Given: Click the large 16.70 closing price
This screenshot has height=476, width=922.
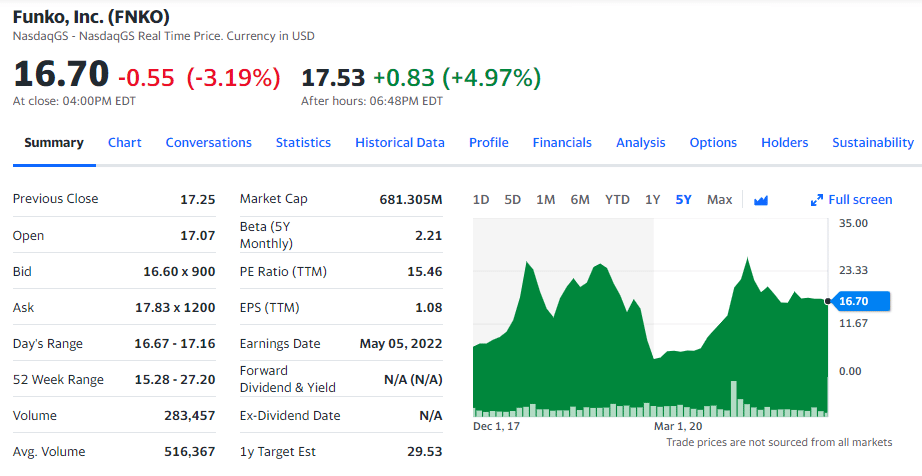Looking at the screenshot, I should (x=61, y=74).
